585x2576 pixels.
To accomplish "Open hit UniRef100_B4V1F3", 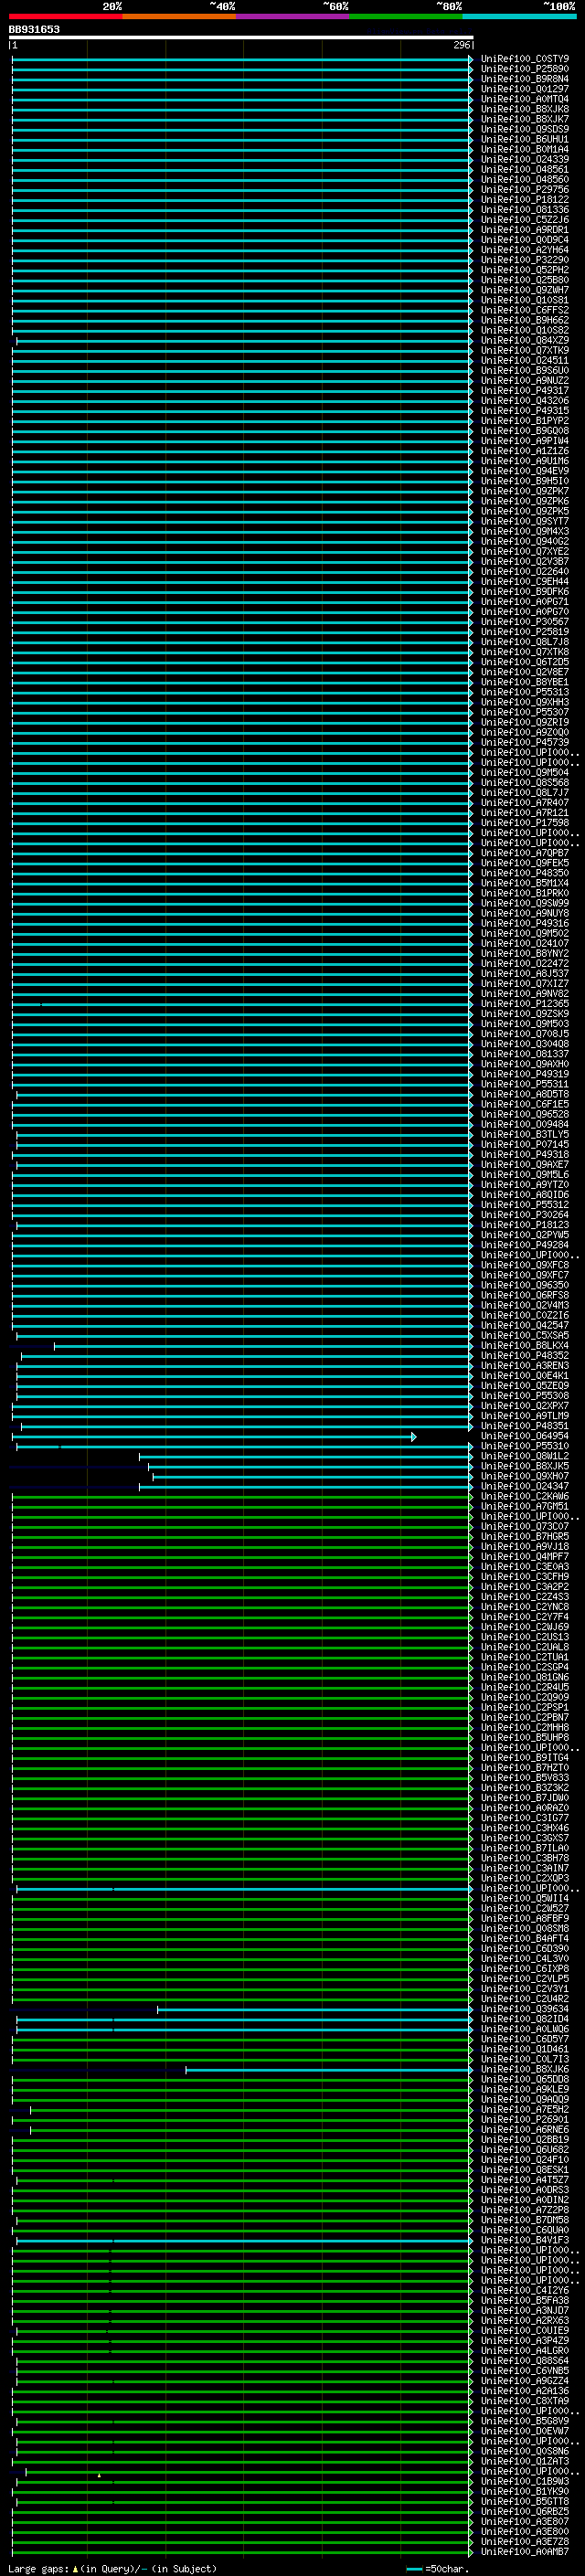I will pos(525,2240).
